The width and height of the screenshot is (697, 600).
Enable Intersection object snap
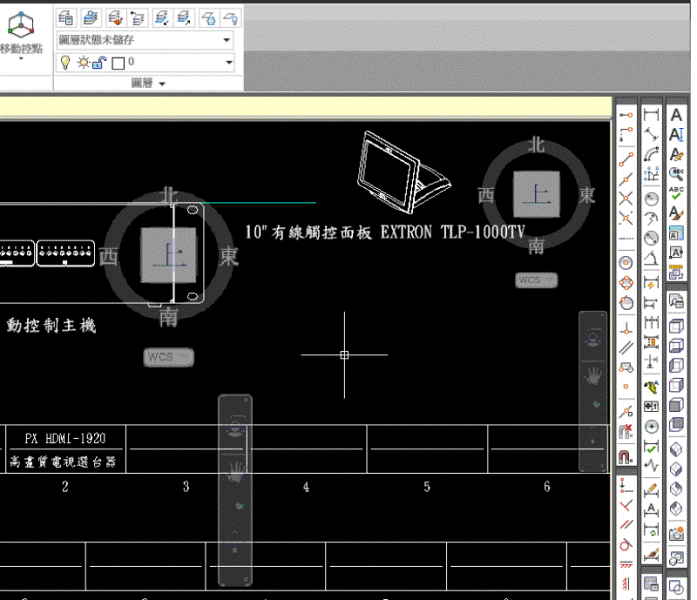pos(626,198)
